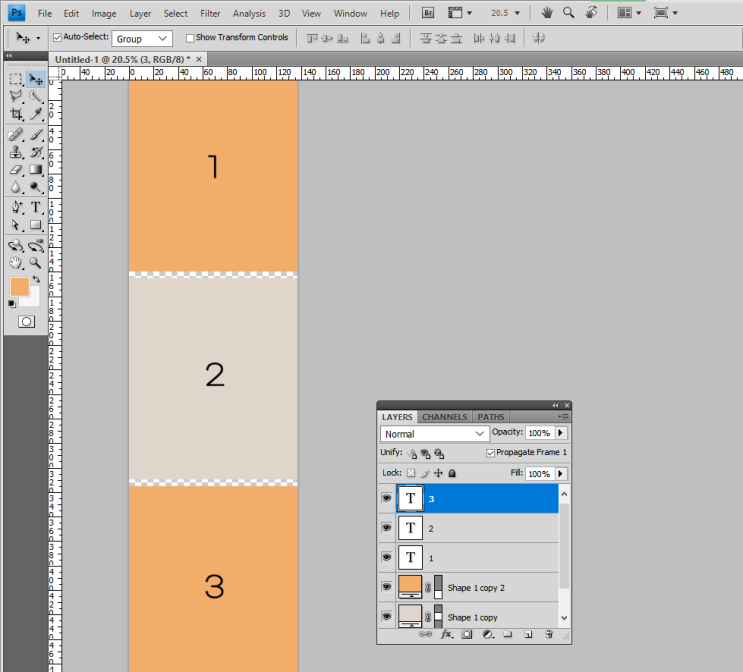
Task: Click the background color swatch
Action: [x=35, y=300]
